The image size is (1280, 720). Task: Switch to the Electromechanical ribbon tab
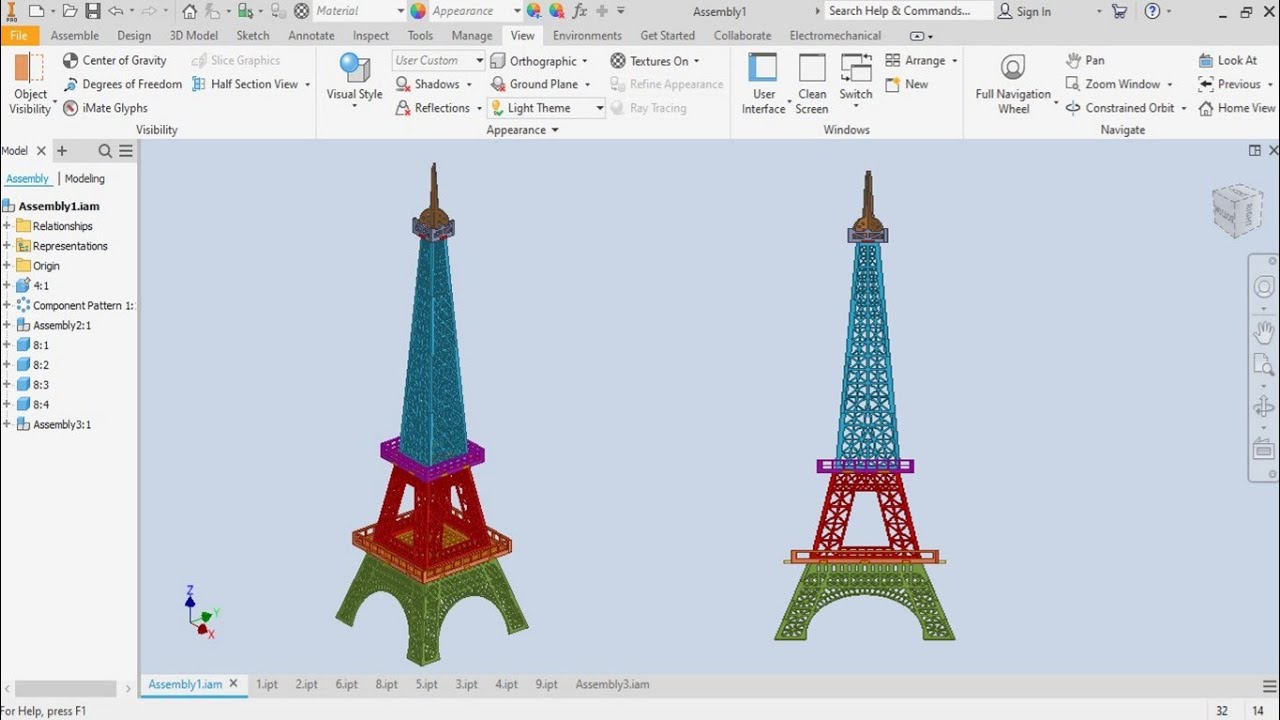click(x=835, y=35)
